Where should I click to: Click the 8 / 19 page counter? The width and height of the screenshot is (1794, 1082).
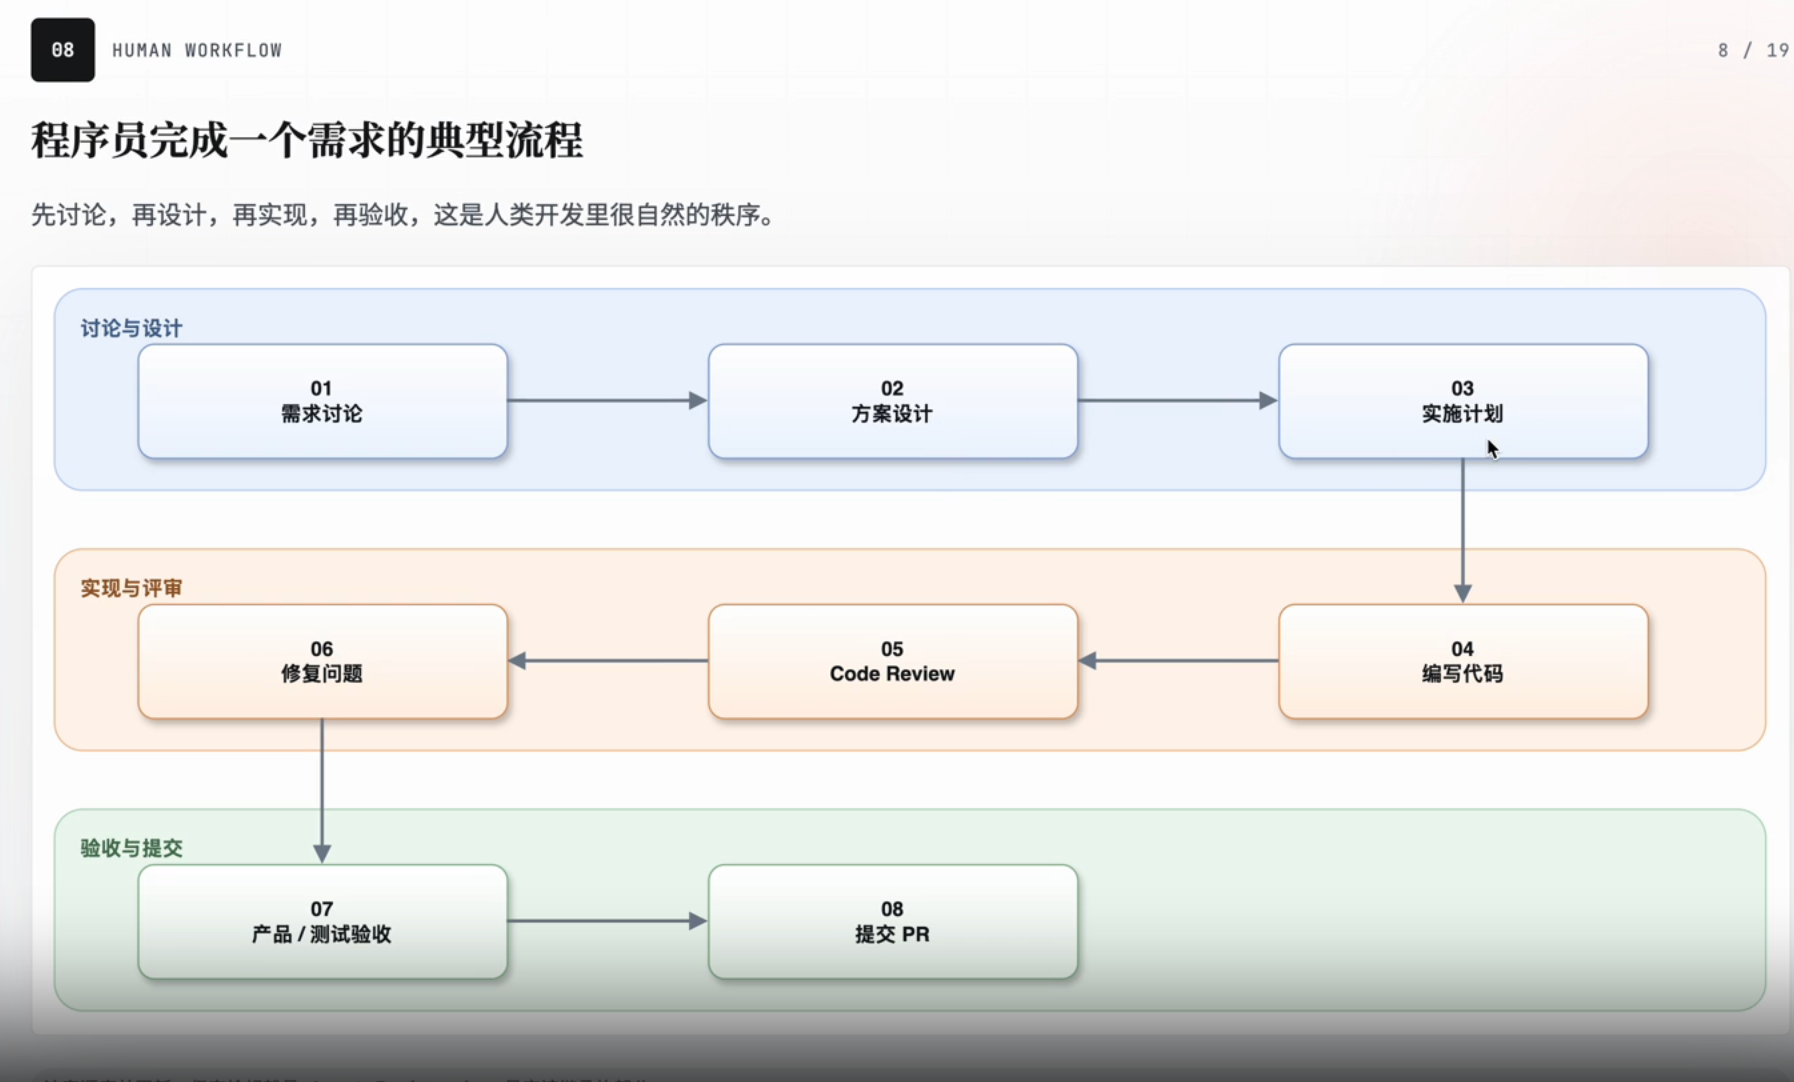point(1753,50)
